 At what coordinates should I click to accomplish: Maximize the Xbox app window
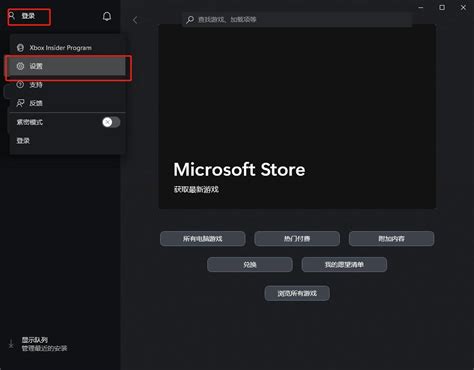coord(442,7)
